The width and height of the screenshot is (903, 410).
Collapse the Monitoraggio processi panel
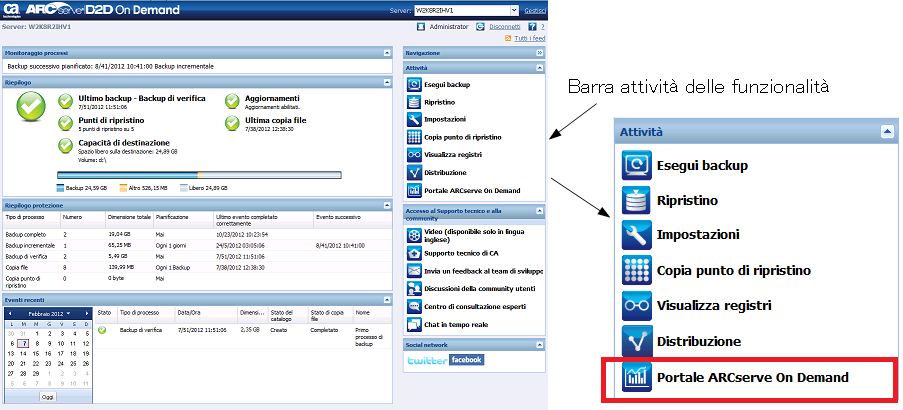click(388, 53)
